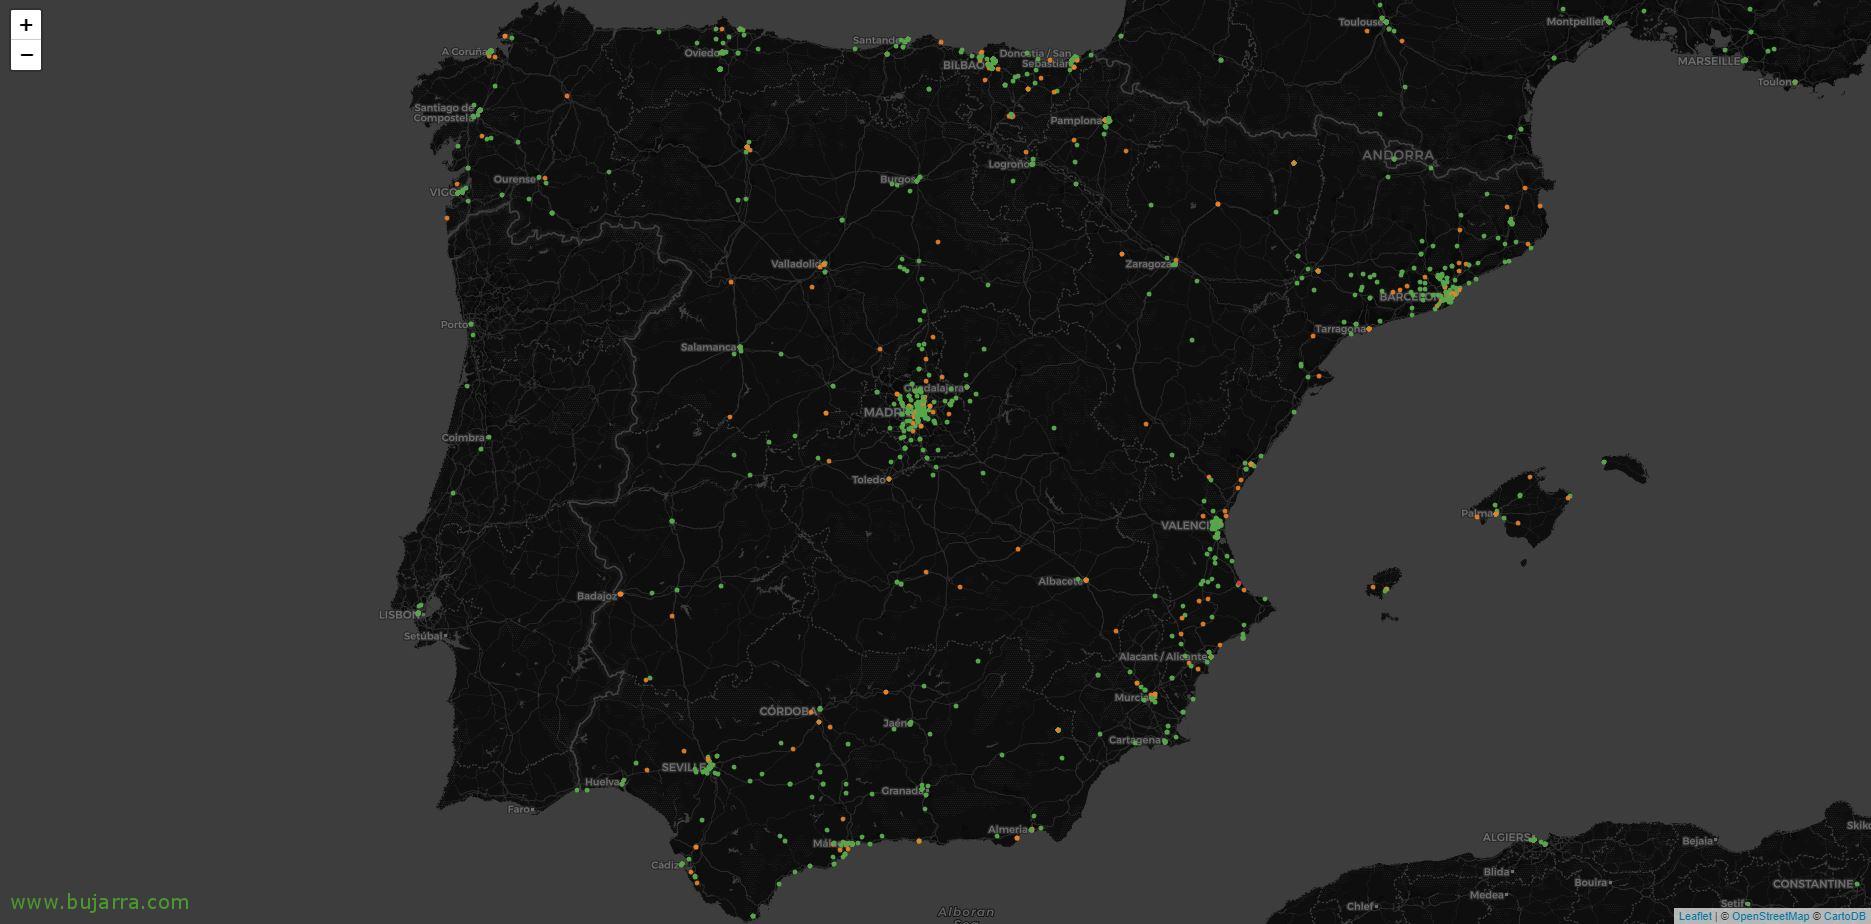Click the www.bujarra.com watermark text
This screenshot has height=924, width=1871.
click(99, 902)
